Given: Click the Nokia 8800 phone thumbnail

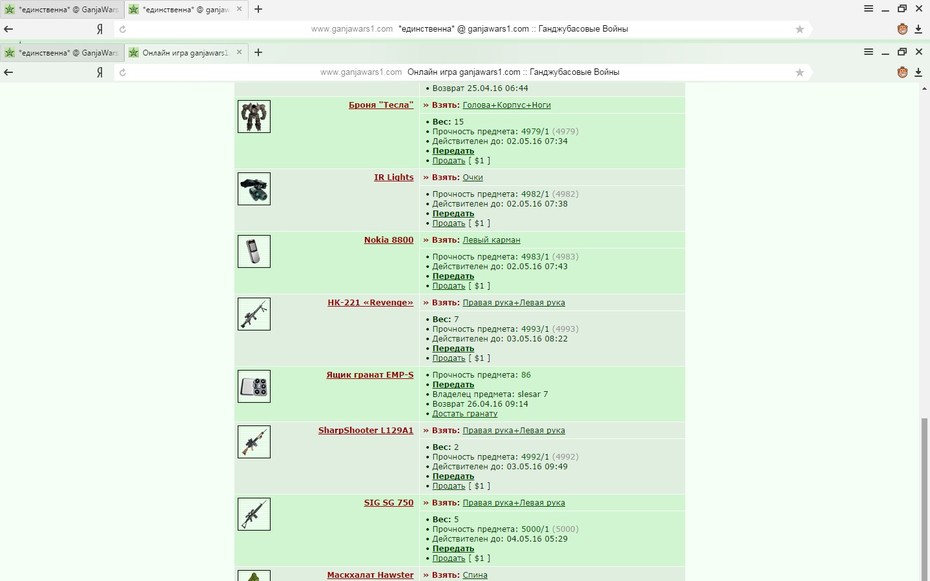Looking at the screenshot, I should click(x=254, y=251).
